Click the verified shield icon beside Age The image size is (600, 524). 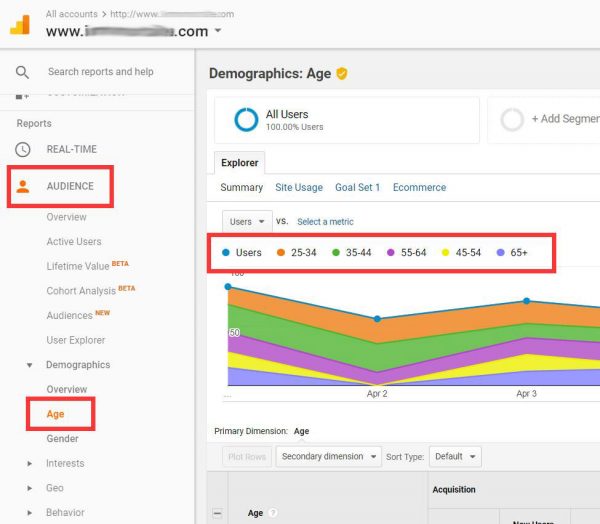click(342, 74)
